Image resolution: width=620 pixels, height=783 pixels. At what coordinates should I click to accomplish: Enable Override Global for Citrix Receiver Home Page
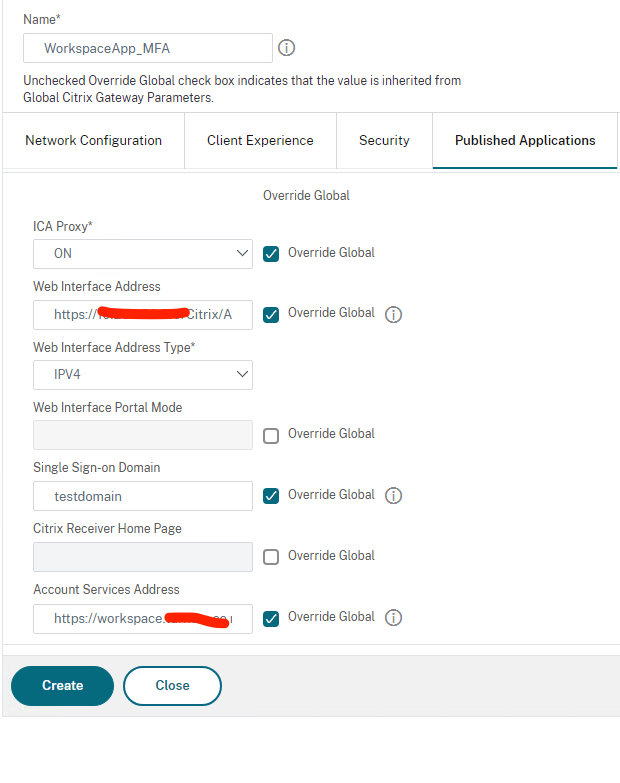pyautogui.click(x=270, y=556)
